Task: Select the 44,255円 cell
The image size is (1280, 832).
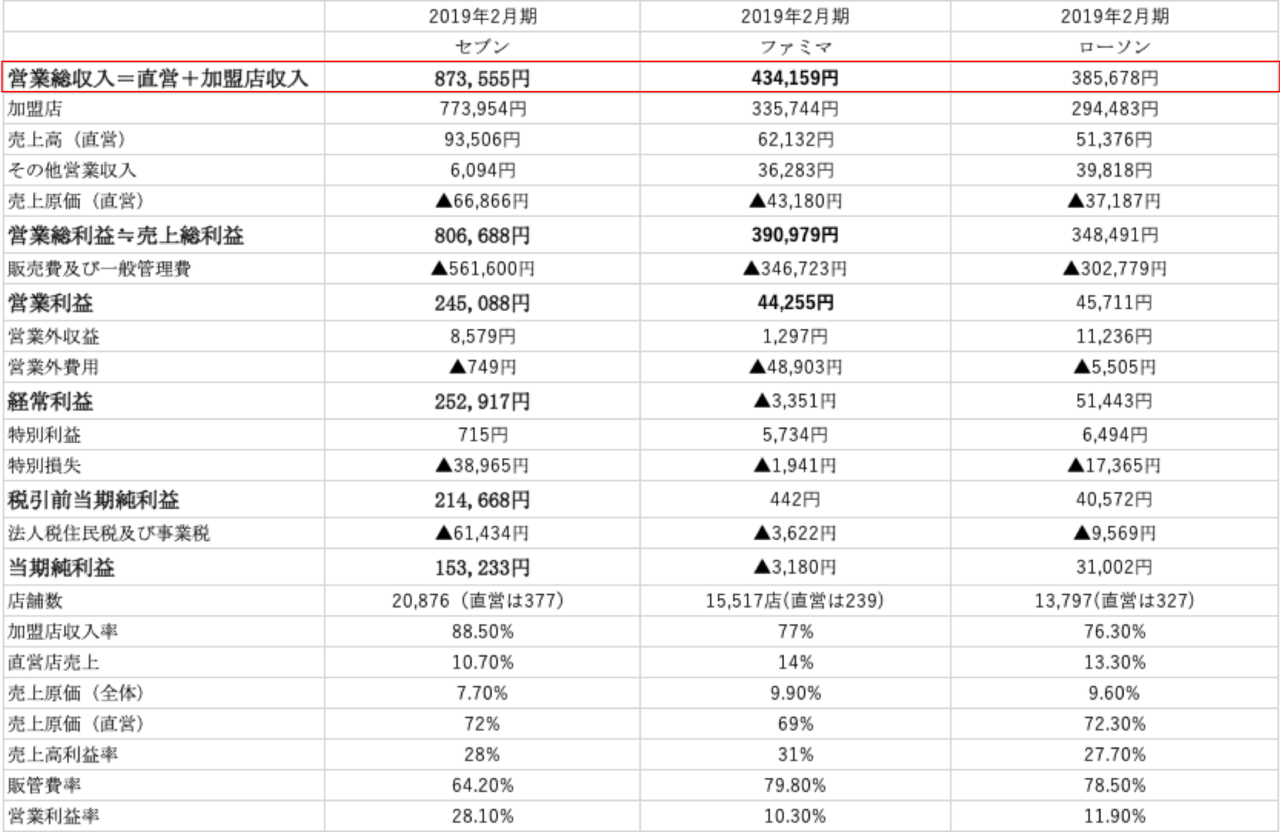Action: click(795, 302)
